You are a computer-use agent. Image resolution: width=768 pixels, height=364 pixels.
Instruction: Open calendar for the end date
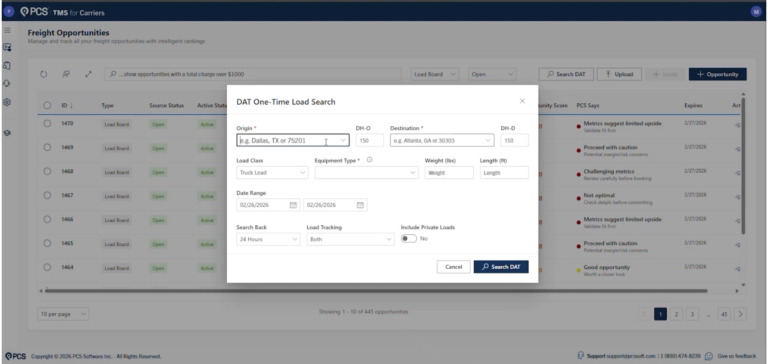[360, 205]
